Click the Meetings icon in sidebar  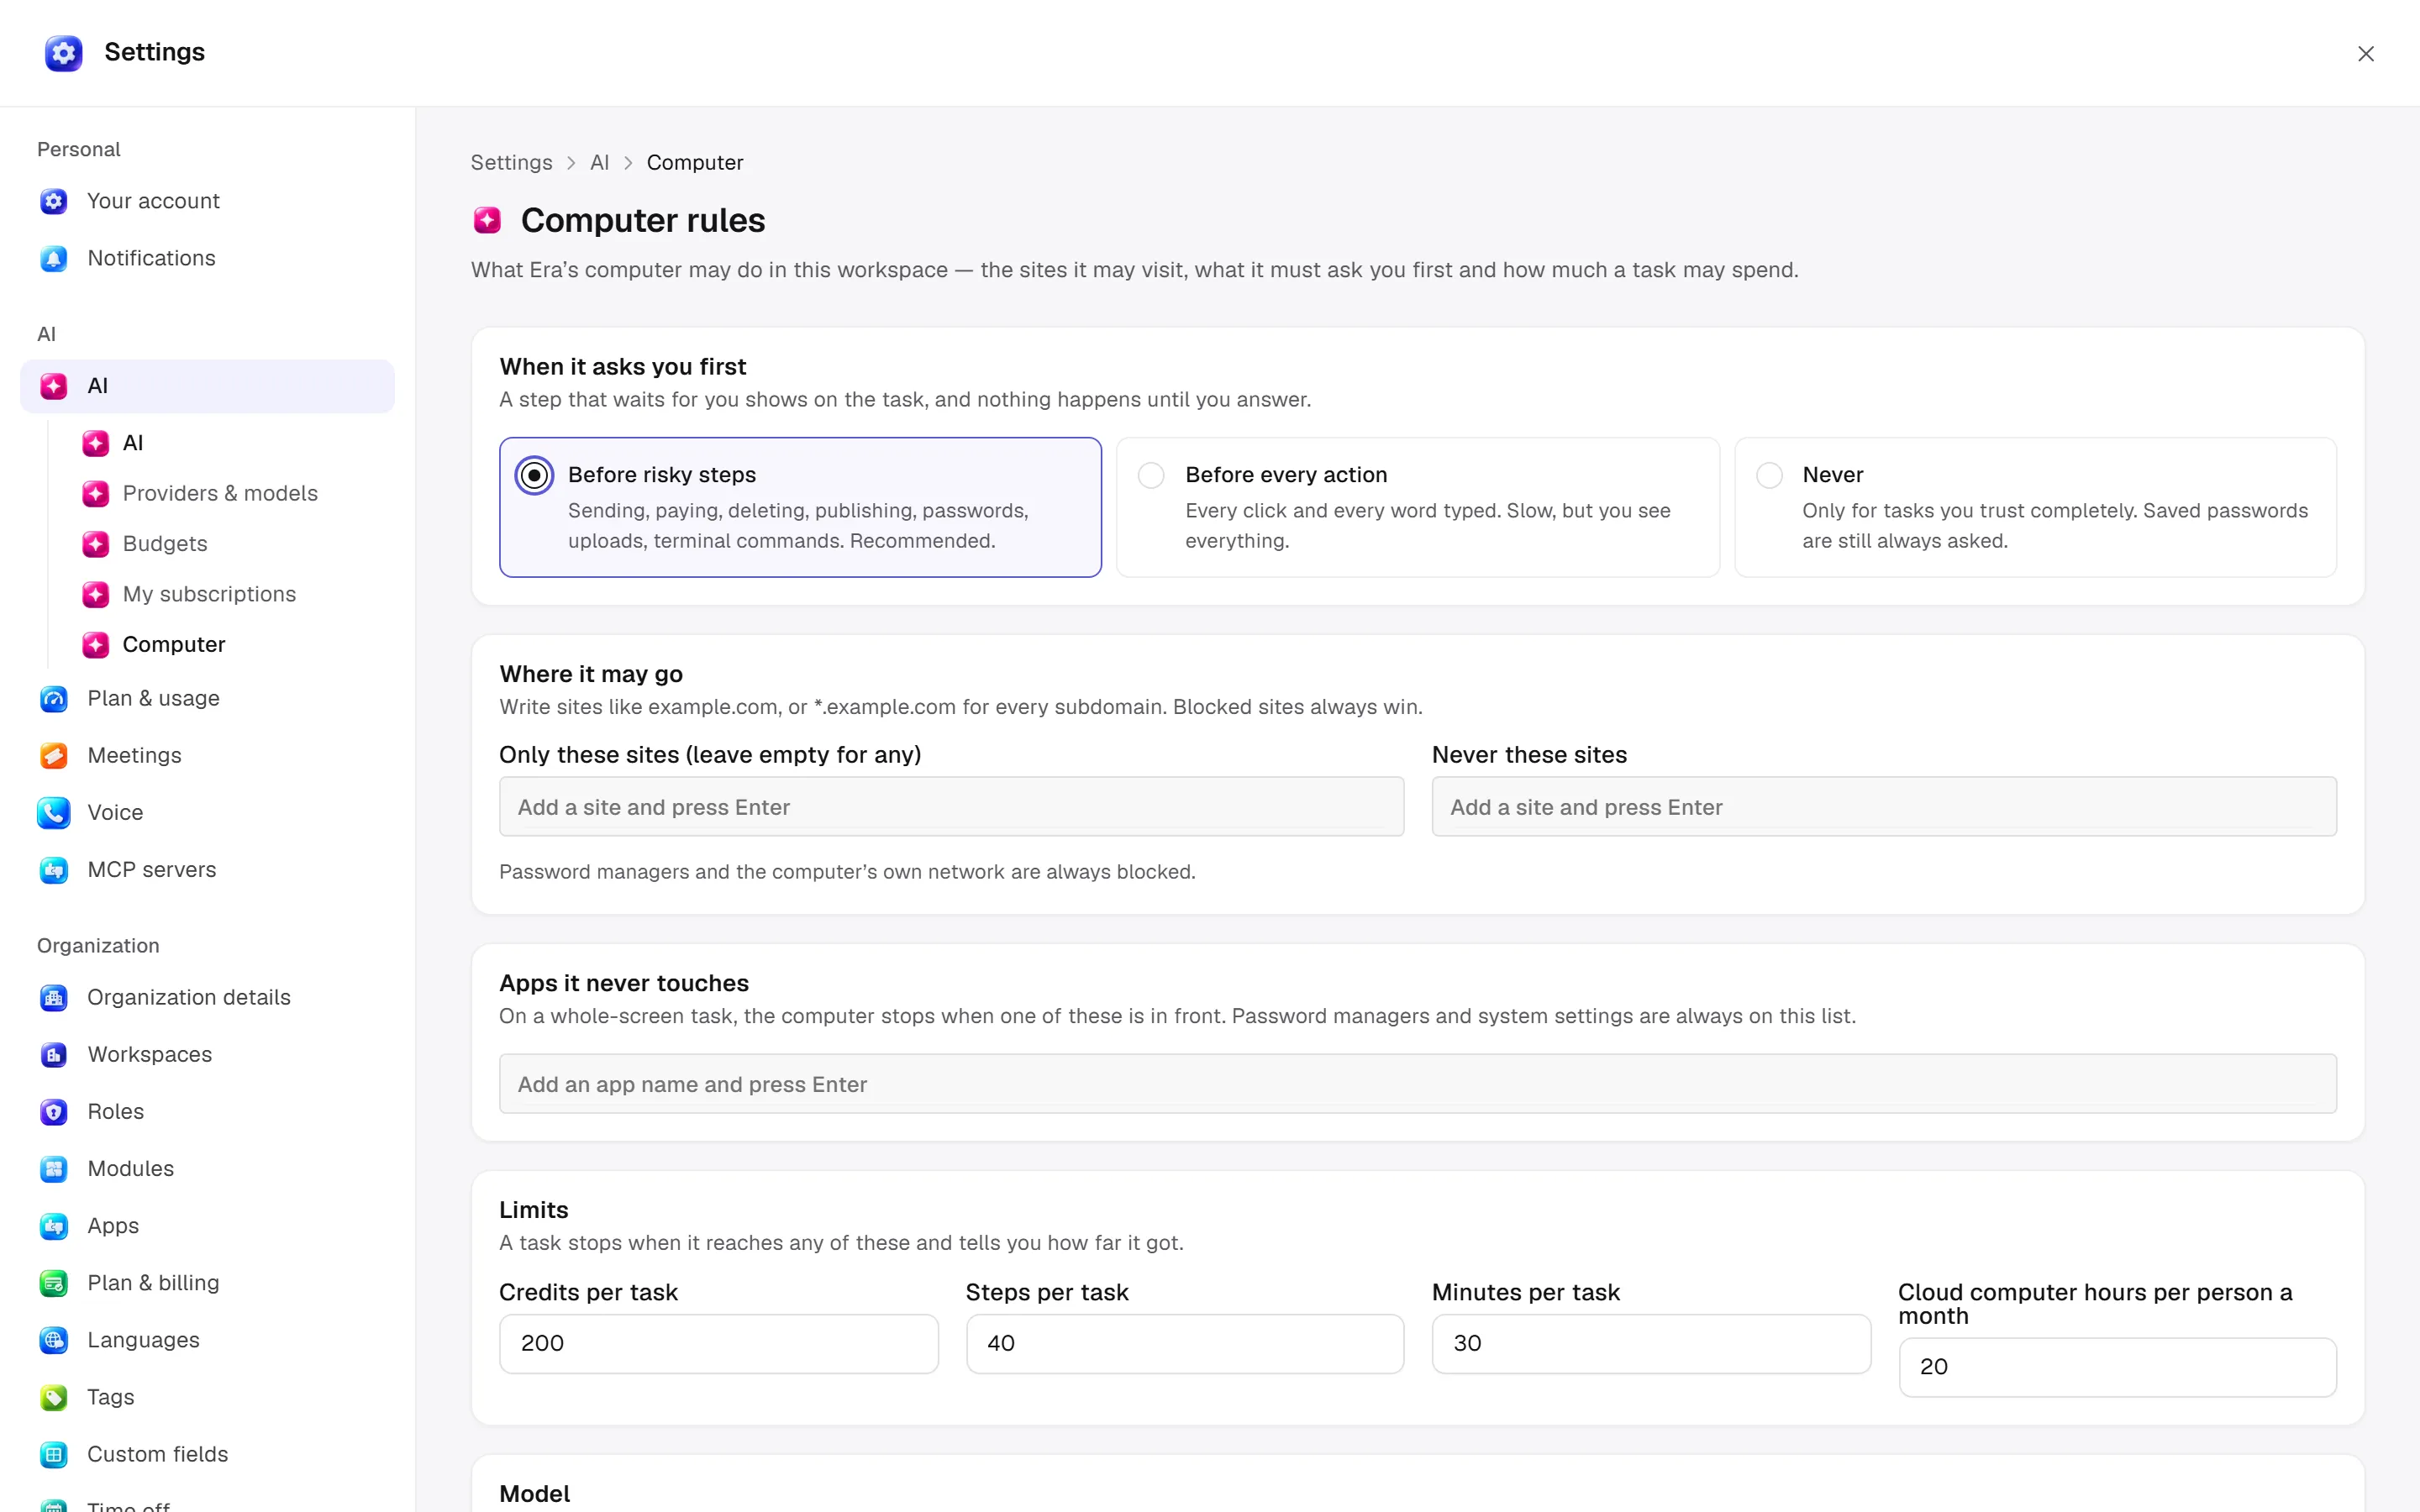click(54, 755)
